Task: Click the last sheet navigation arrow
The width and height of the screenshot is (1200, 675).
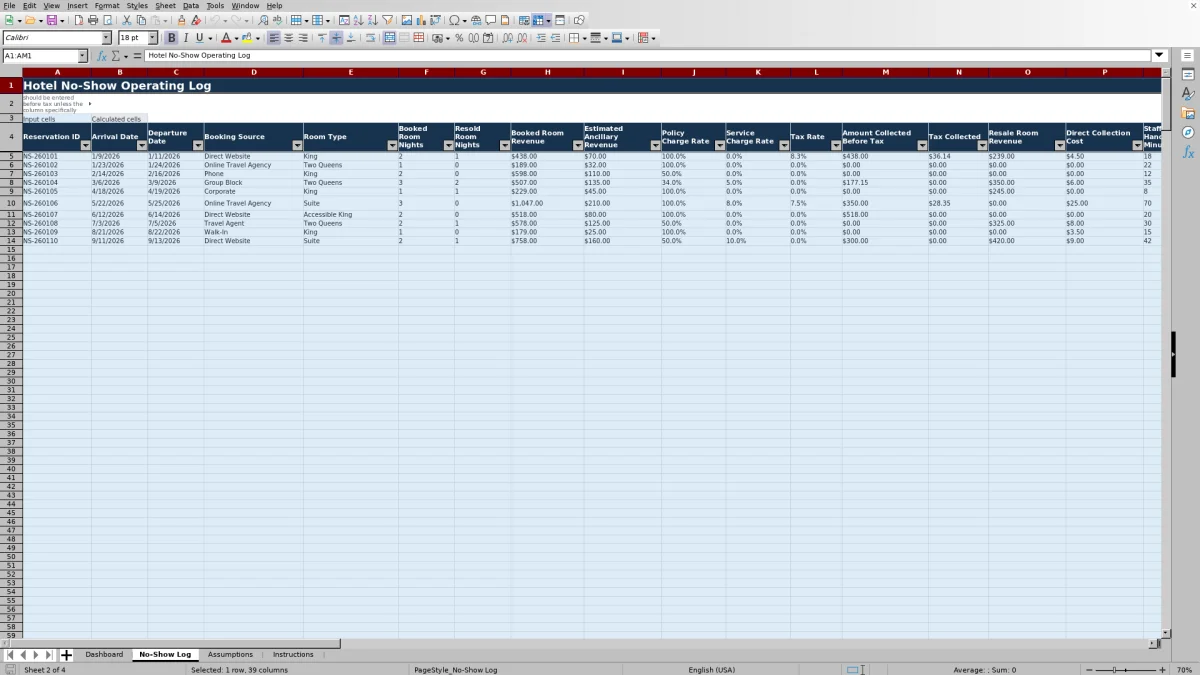Action: coord(48,655)
